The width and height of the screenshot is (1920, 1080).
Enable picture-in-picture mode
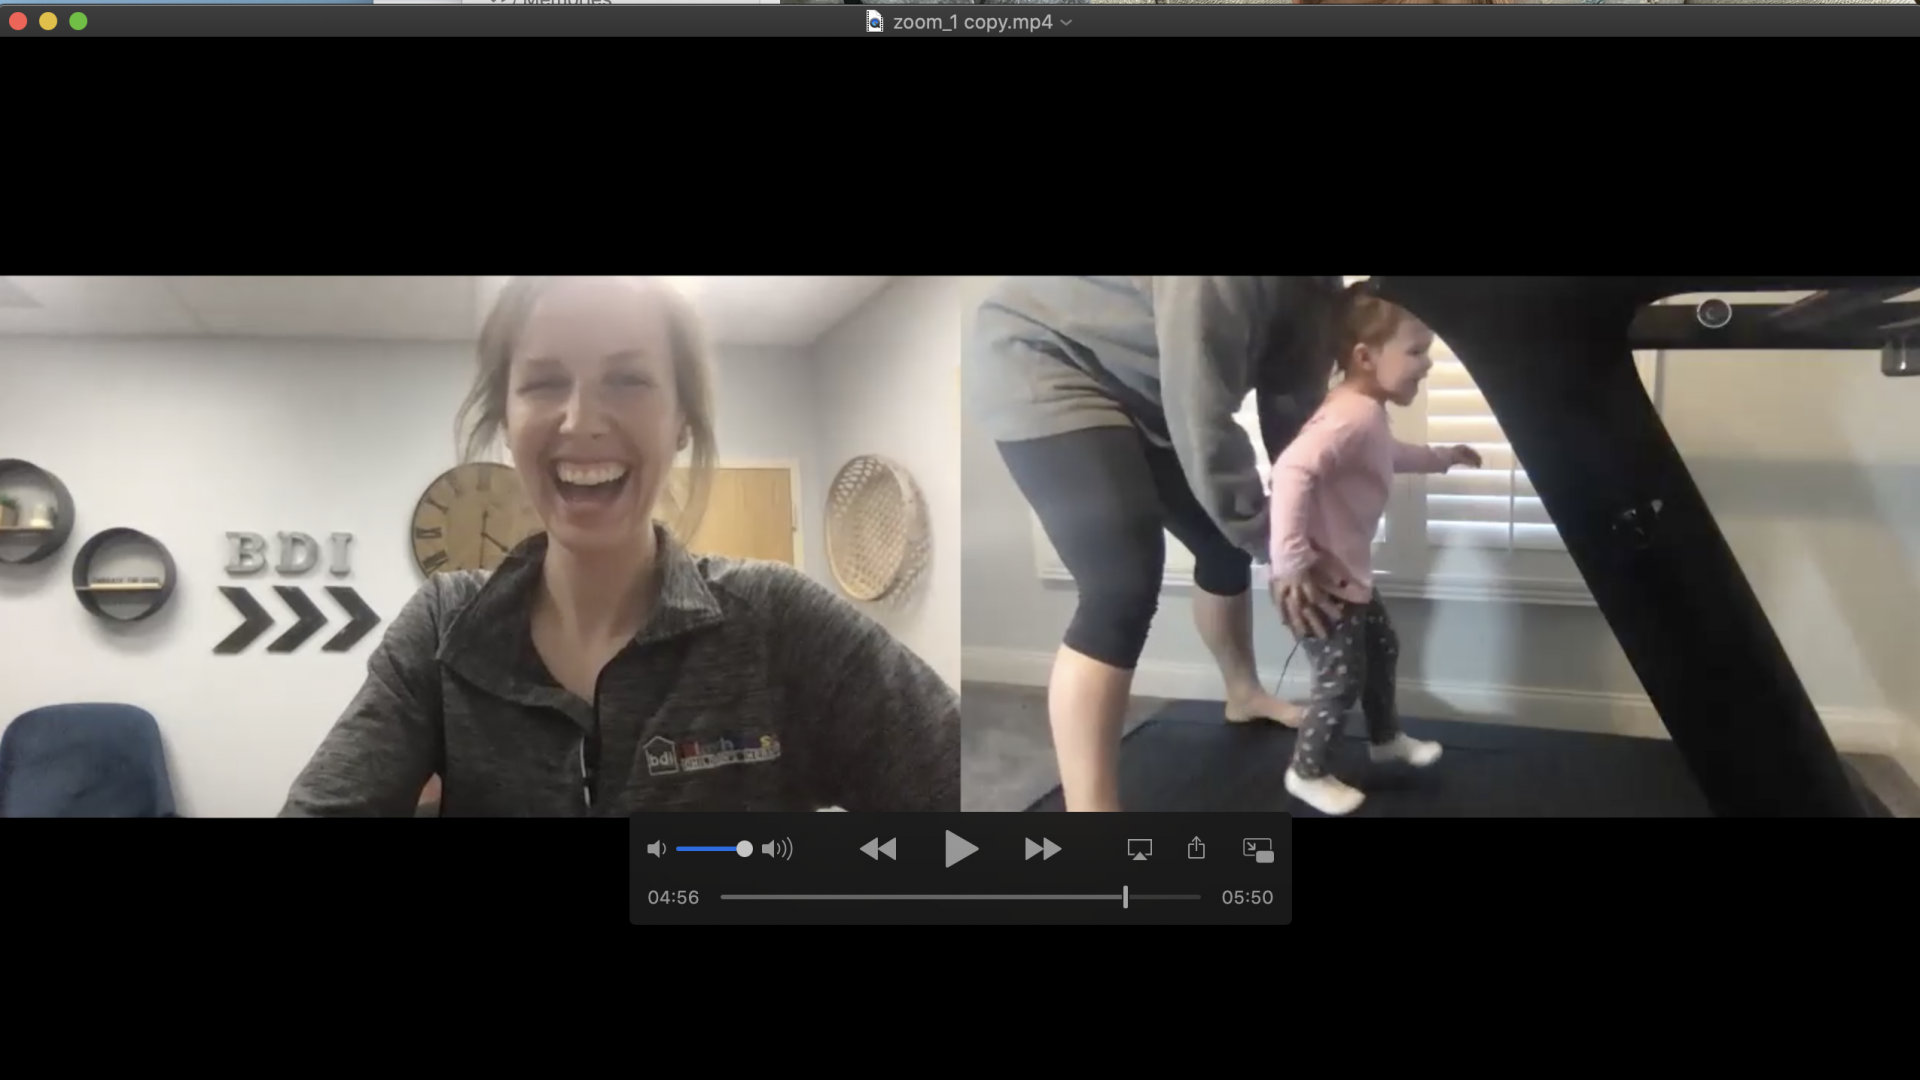tap(1257, 849)
